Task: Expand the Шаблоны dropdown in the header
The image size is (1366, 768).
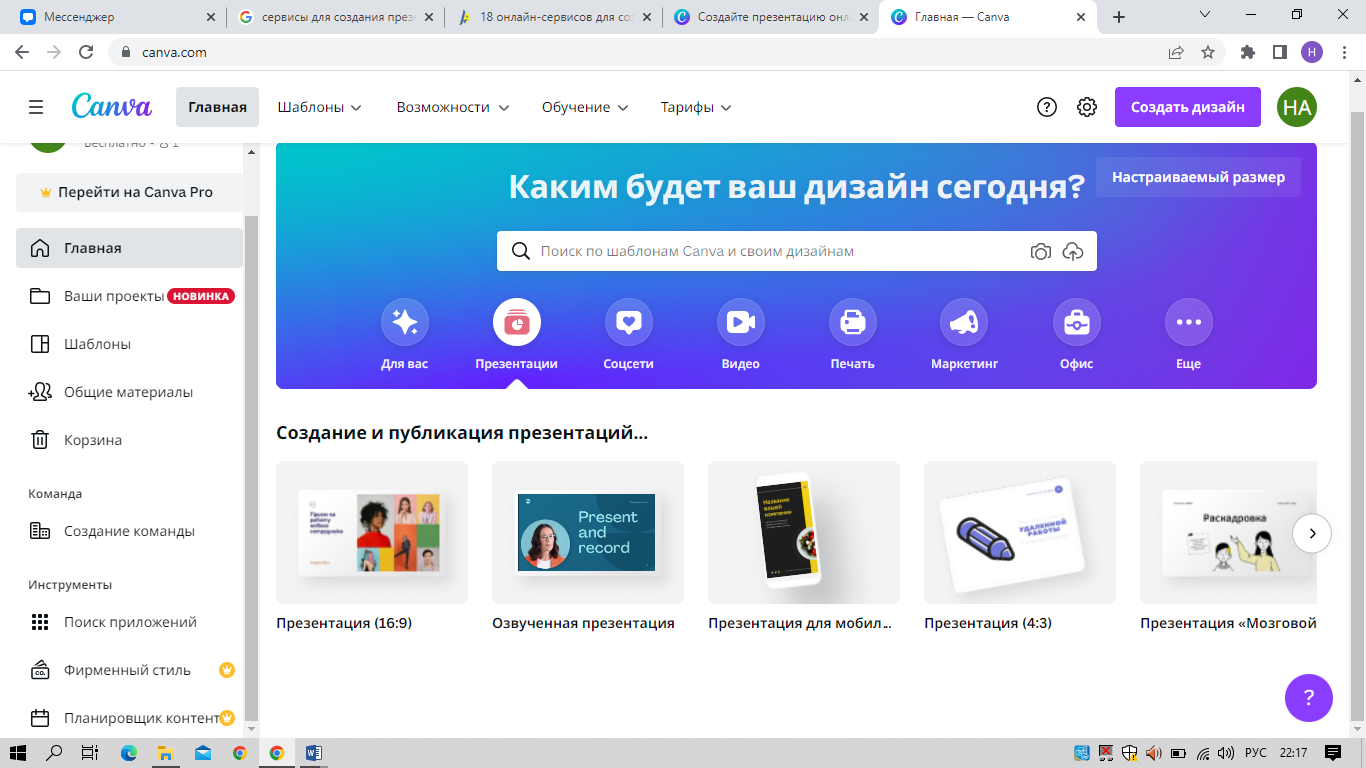Action: [x=320, y=107]
